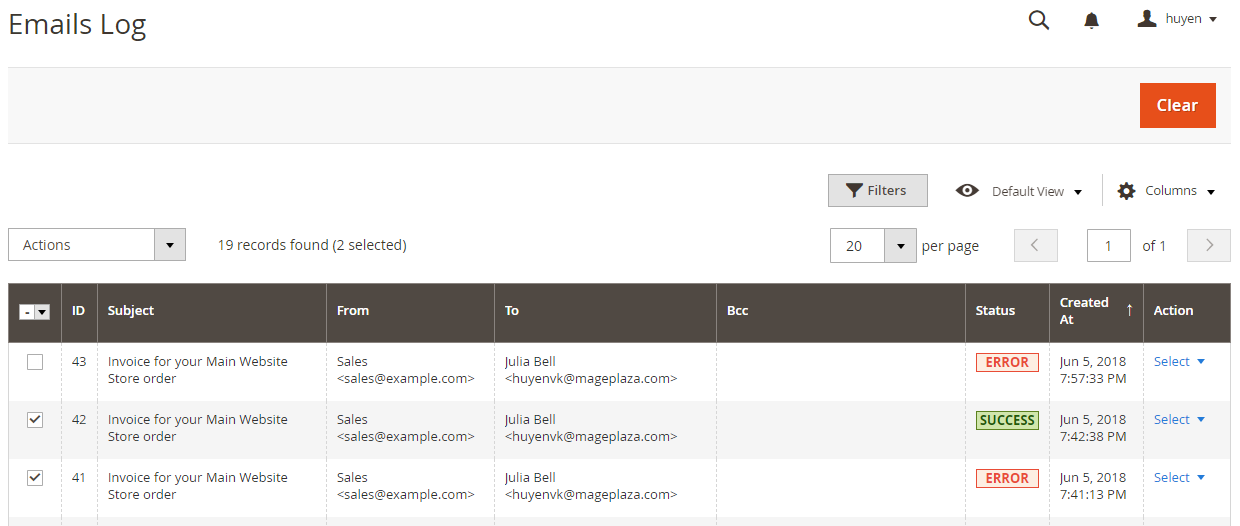Uncheck the checkbox for email ID 41

(35, 478)
